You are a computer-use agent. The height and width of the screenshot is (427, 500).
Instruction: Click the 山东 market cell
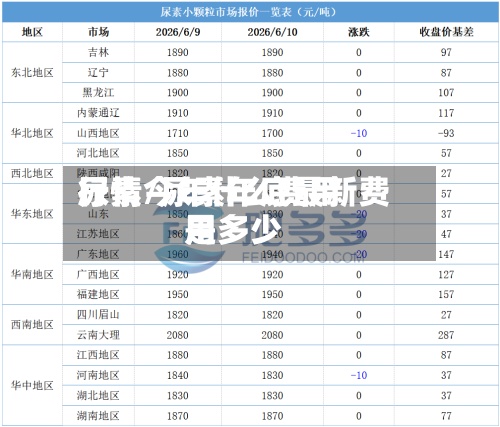pos(98,214)
